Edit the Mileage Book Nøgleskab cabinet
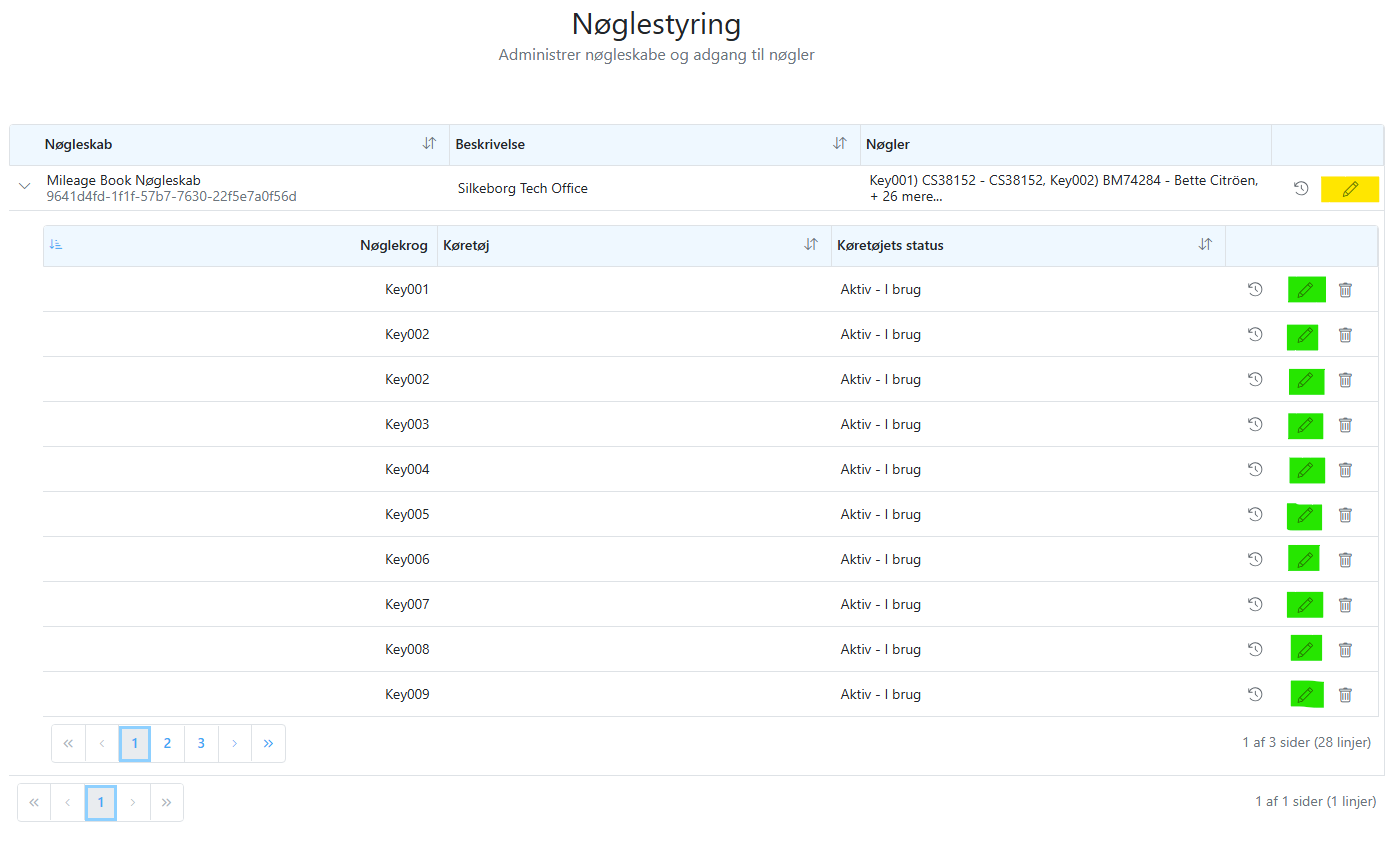The image size is (1396, 841). 1350,189
